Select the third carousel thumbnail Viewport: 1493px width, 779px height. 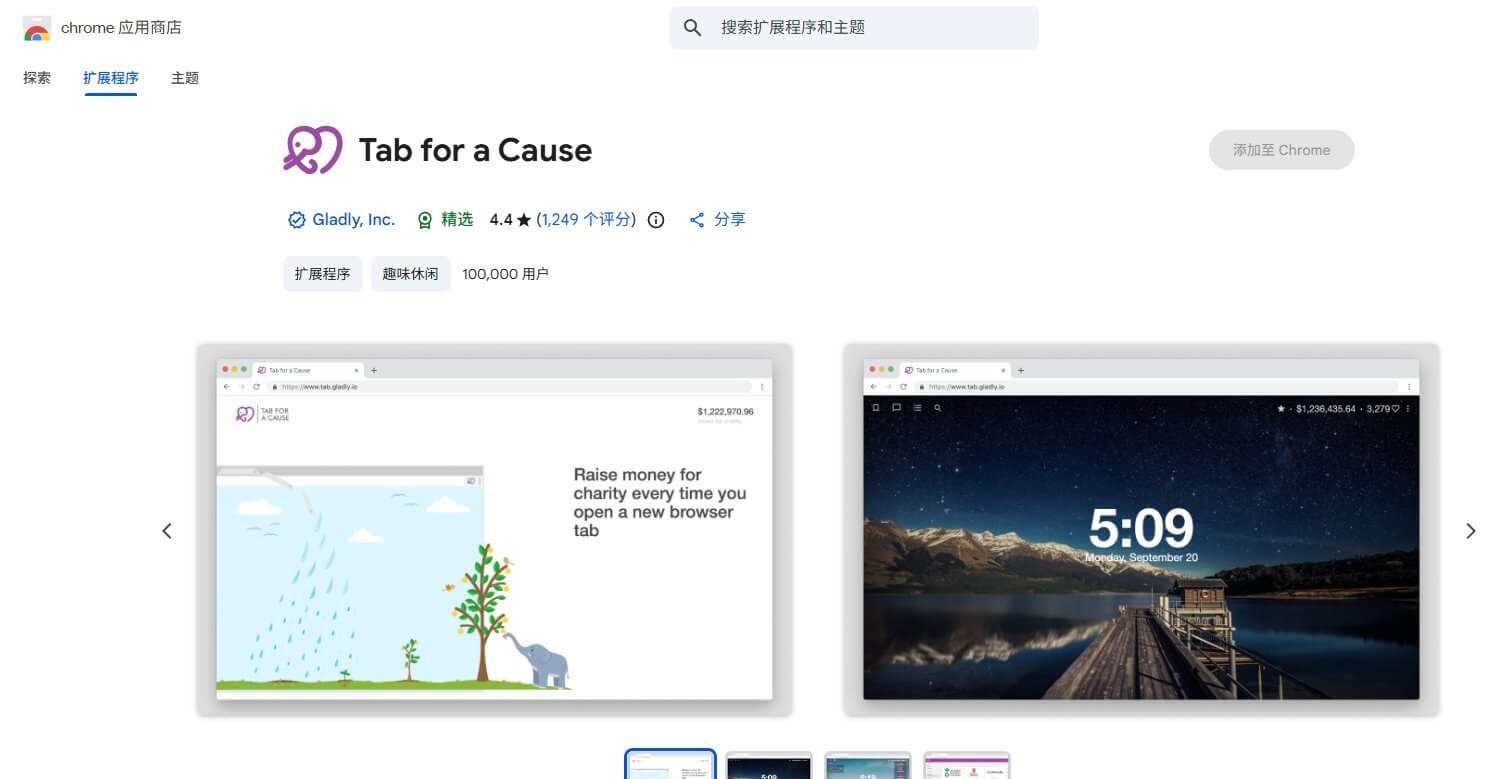pos(868,765)
